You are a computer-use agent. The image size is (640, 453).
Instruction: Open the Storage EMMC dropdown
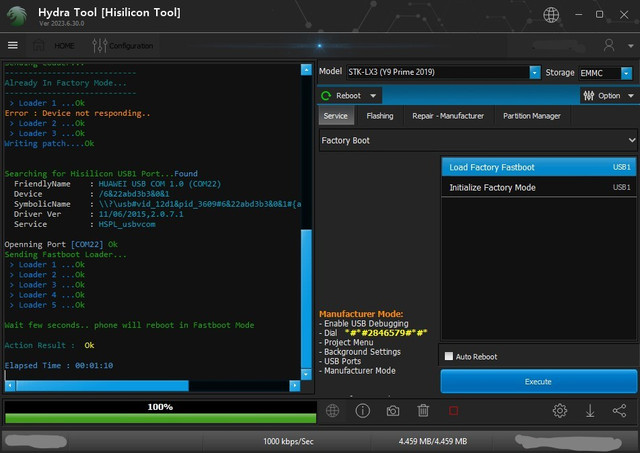click(626, 73)
